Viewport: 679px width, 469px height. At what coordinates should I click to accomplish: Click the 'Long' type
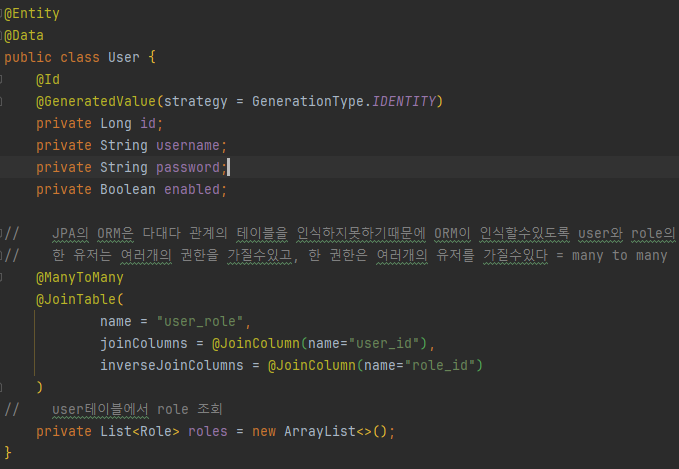(x=116, y=124)
